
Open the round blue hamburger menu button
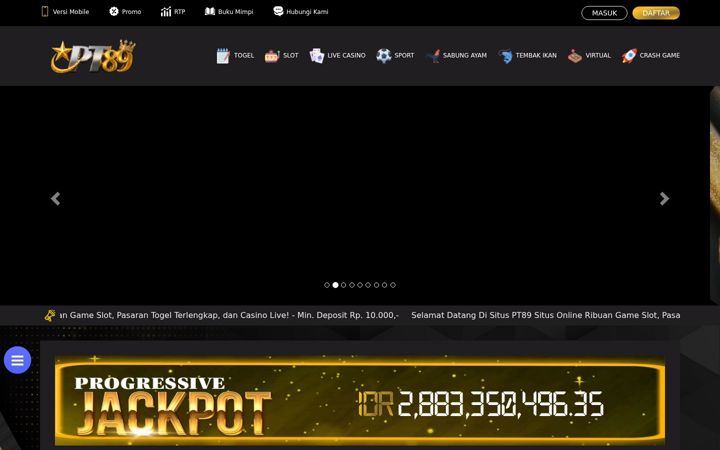tap(17, 360)
